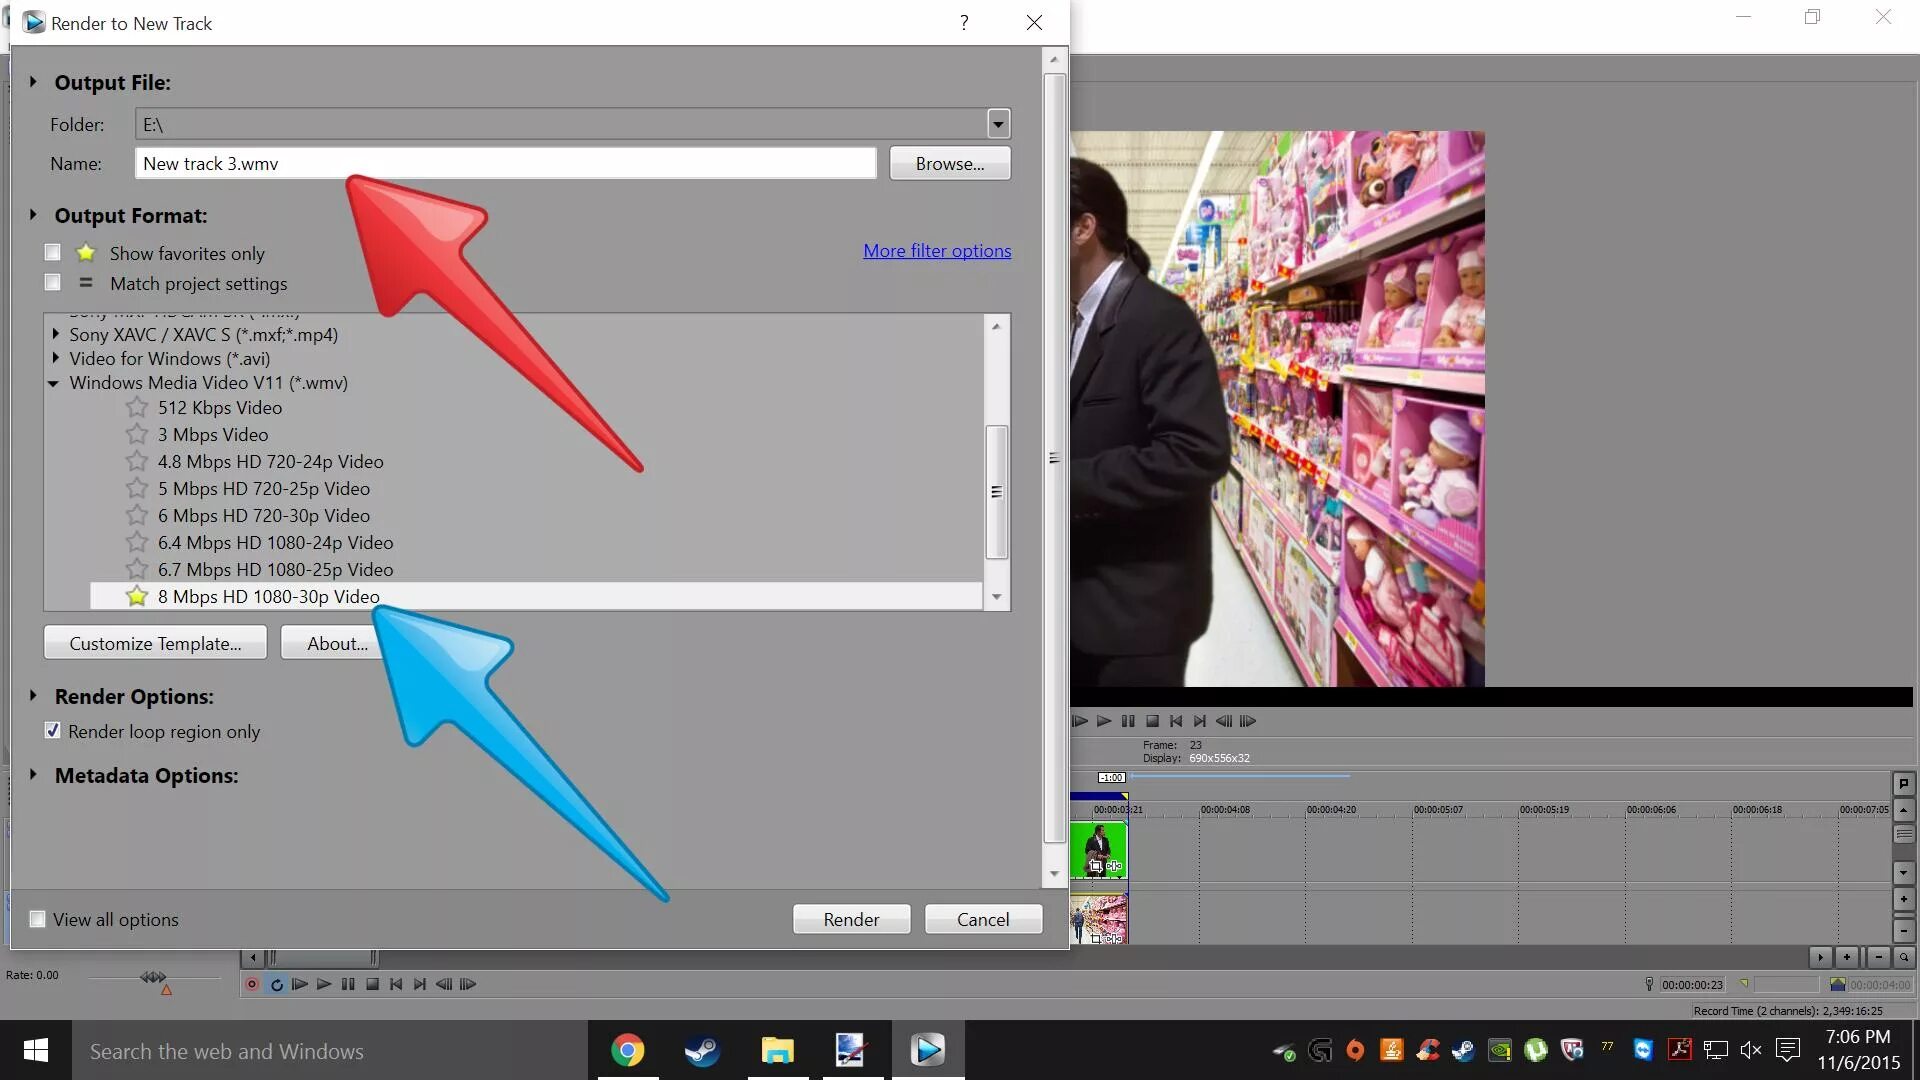
Task: Select 6 Mbps HD 720-30p Video template
Action: point(263,516)
